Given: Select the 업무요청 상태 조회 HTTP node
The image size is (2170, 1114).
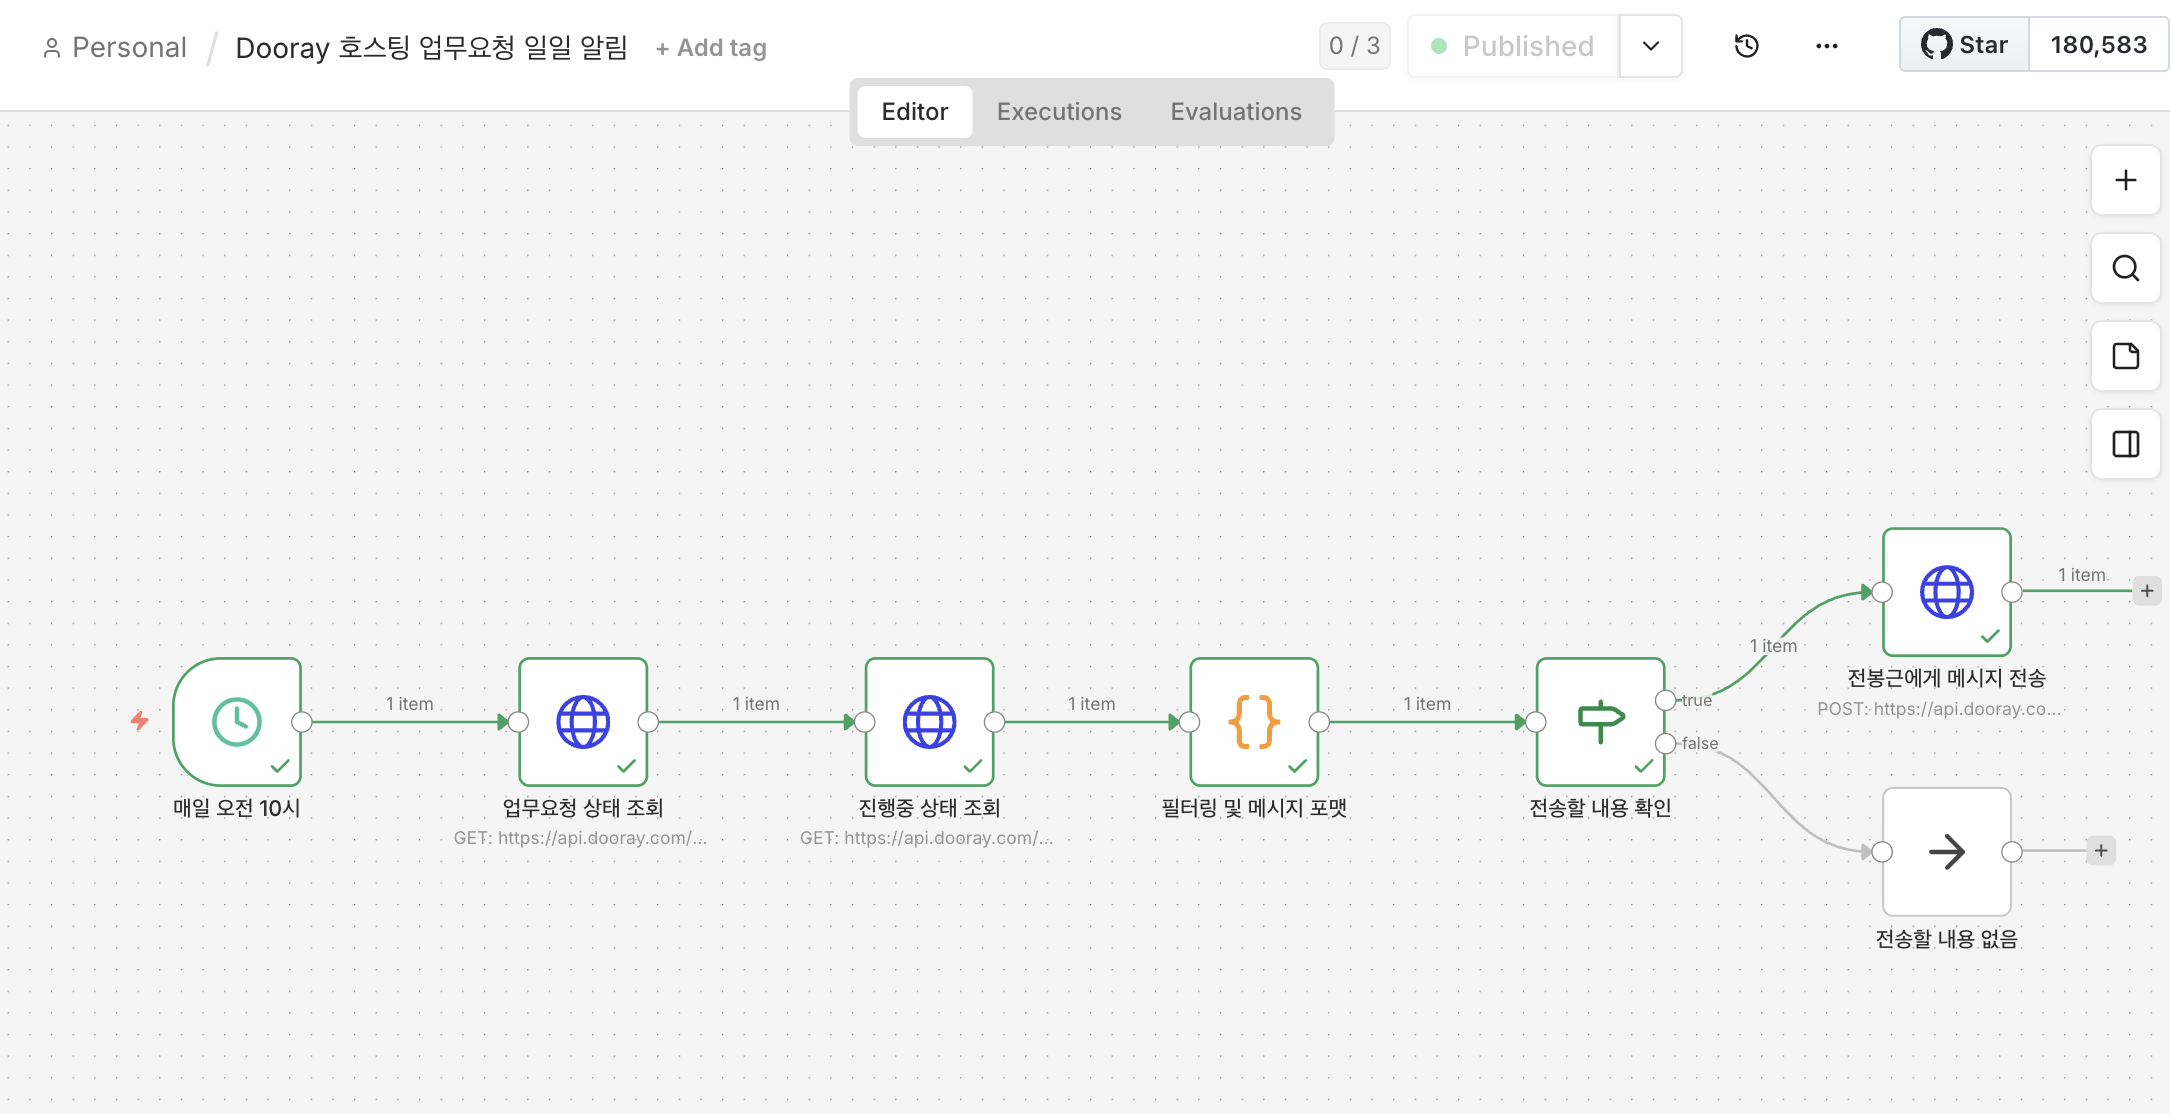Looking at the screenshot, I should [583, 721].
